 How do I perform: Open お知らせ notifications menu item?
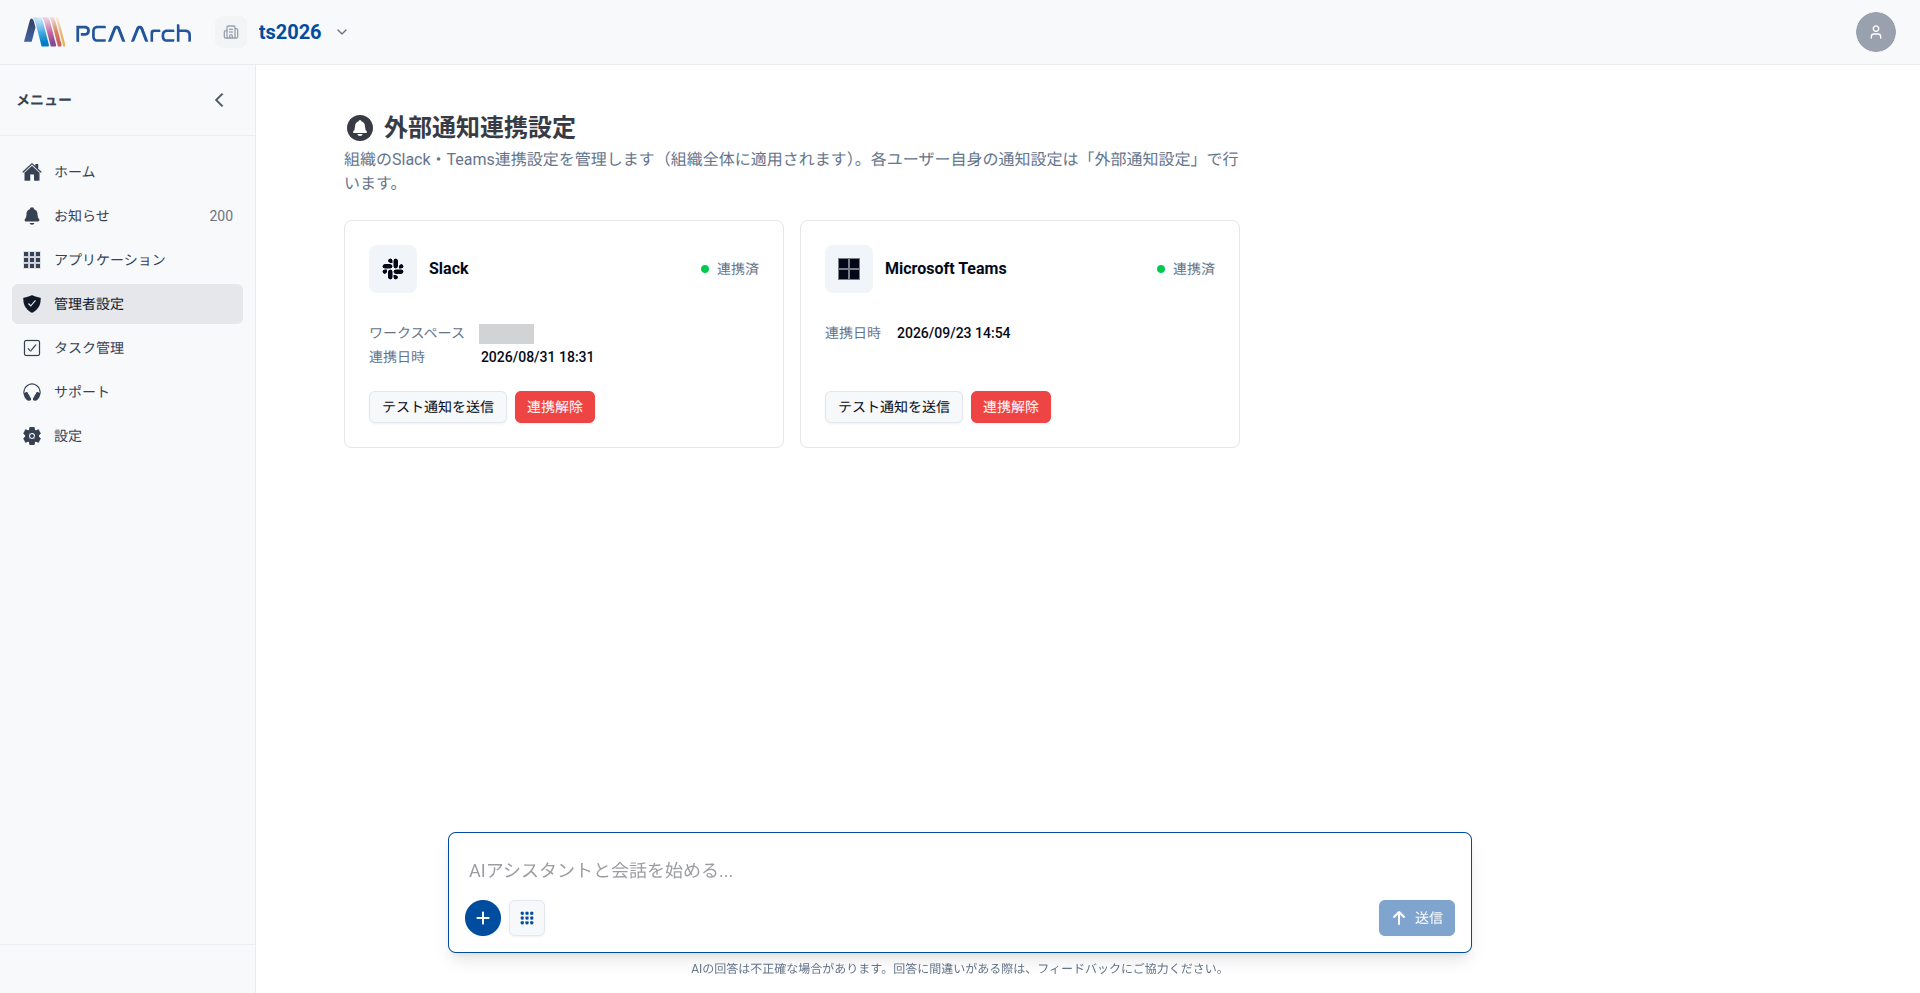[127, 216]
